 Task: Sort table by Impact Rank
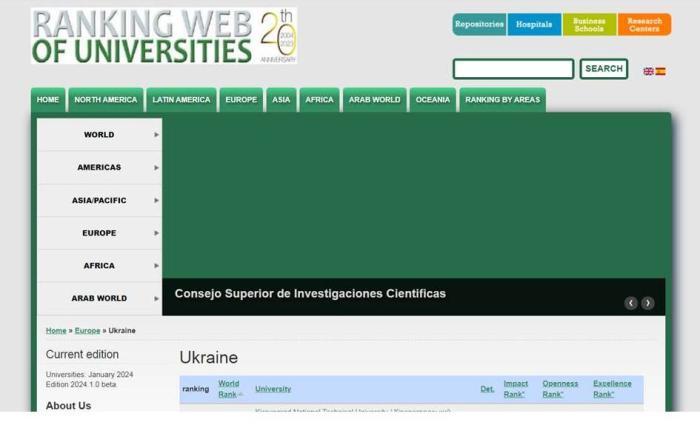pyautogui.click(x=516, y=389)
